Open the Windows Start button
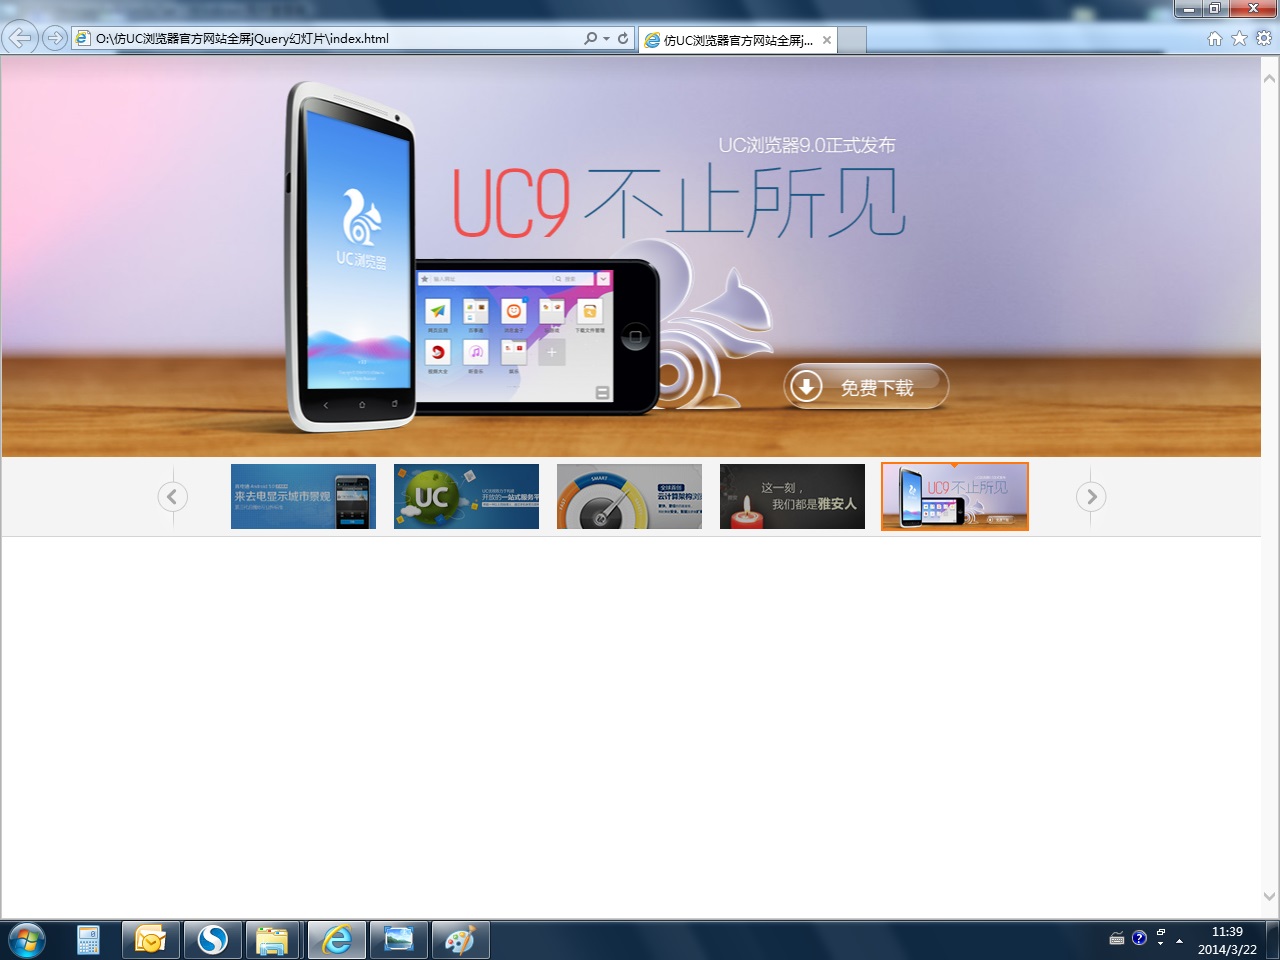 pos(27,941)
